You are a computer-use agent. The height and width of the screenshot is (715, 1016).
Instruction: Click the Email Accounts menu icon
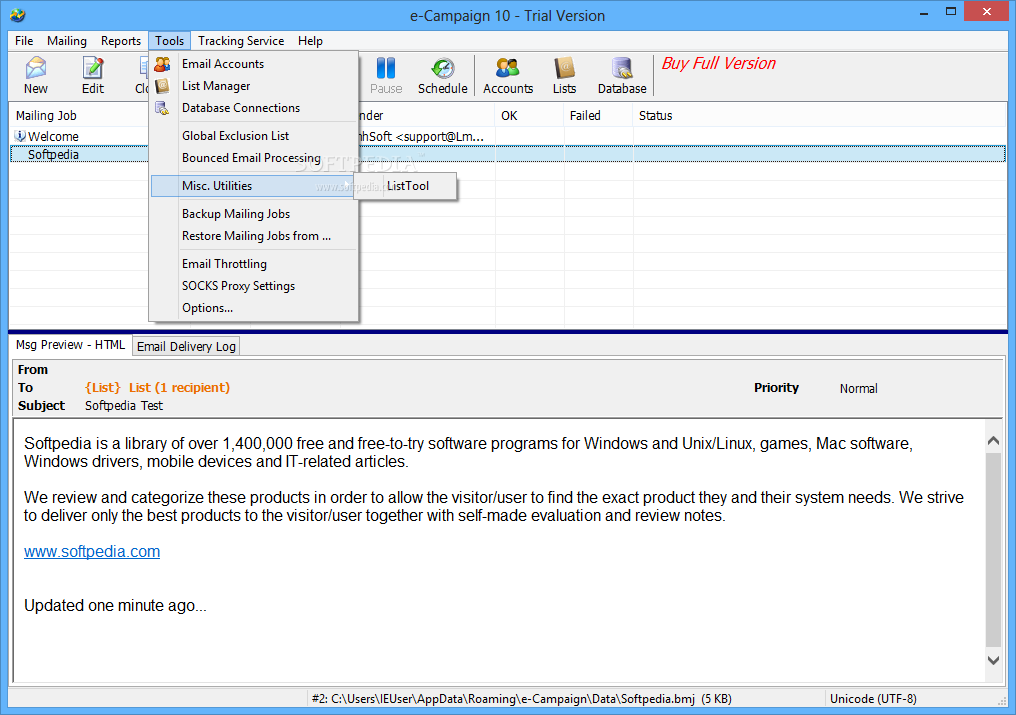coord(162,64)
